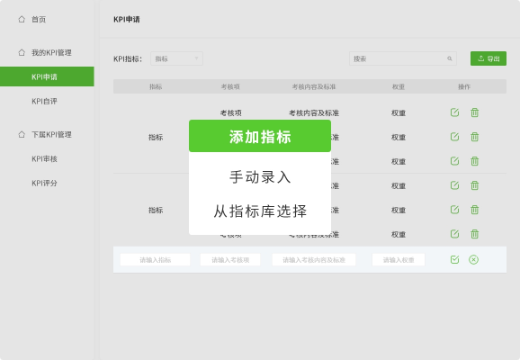Image resolution: width=520 pixels, height=360 pixels.
Task: Select KPI申请 in the sidebar
Action: [47, 77]
